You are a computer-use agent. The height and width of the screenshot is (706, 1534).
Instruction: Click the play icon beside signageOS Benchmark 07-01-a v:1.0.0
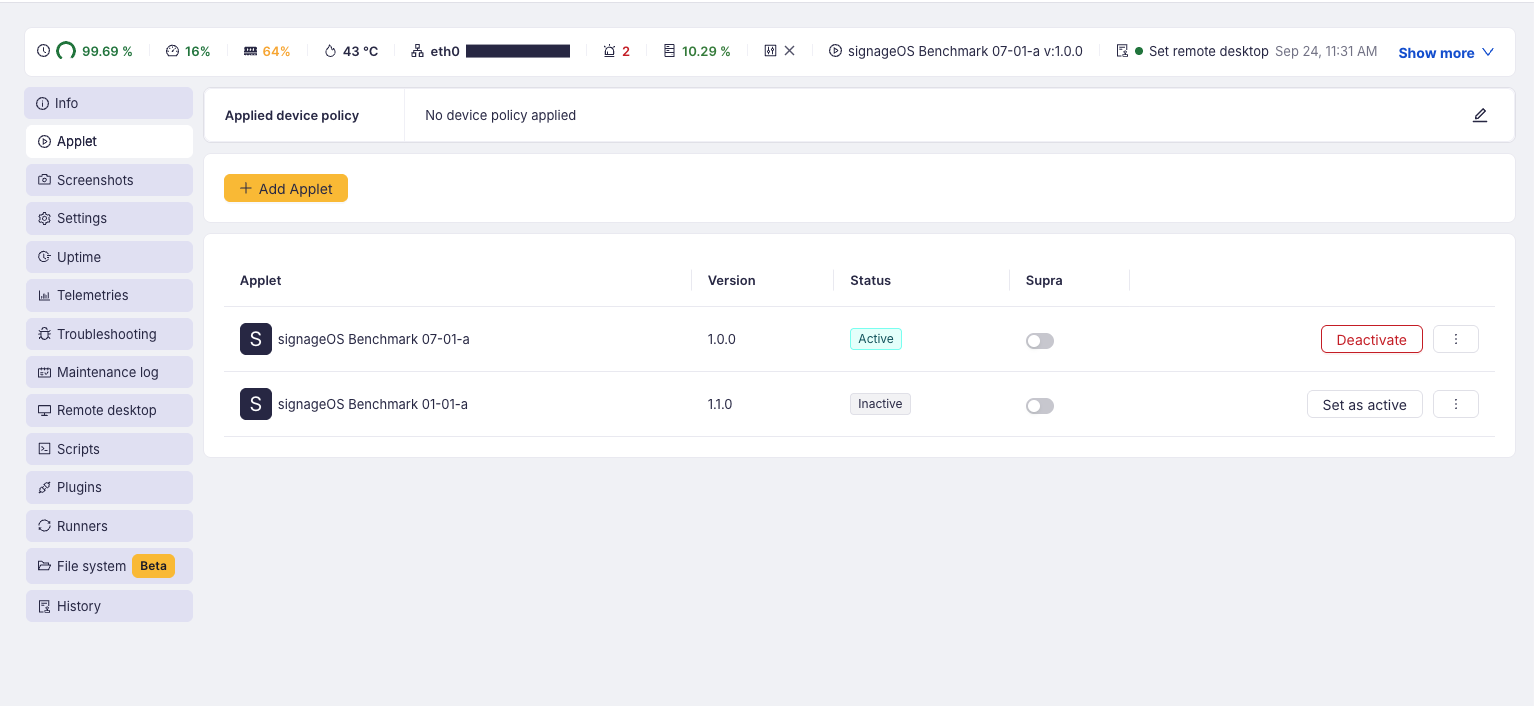click(836, 51)
